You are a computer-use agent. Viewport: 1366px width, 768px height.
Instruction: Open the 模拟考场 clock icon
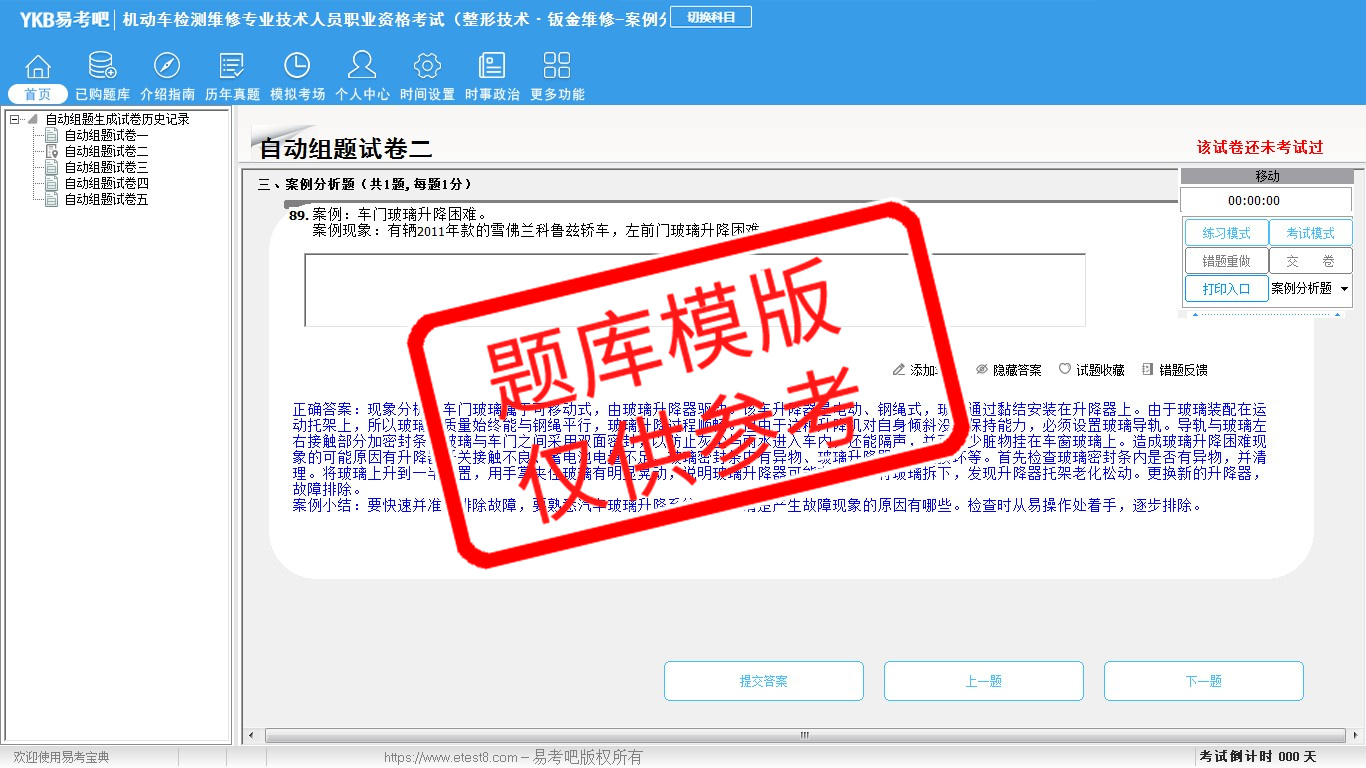coord(297,67)
